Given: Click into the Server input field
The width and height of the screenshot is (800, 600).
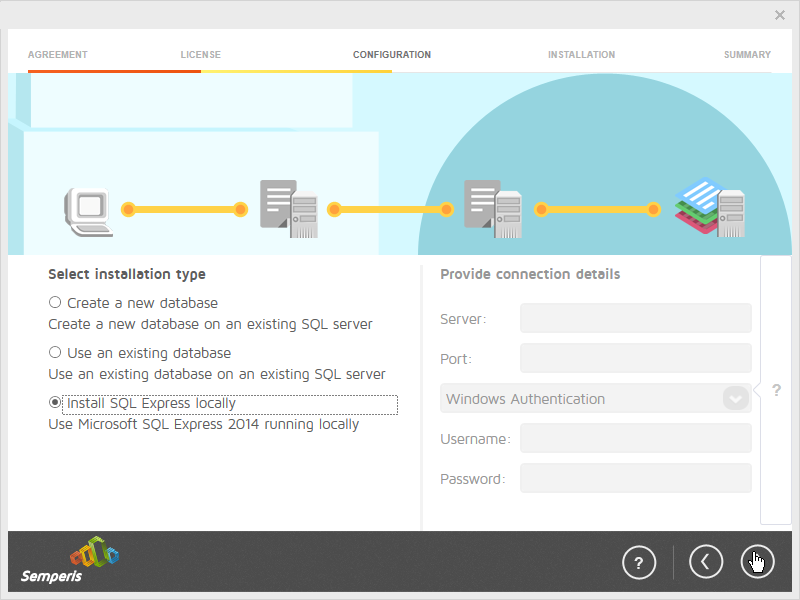Looking at the screenshot, I should (x=635, y=319).
